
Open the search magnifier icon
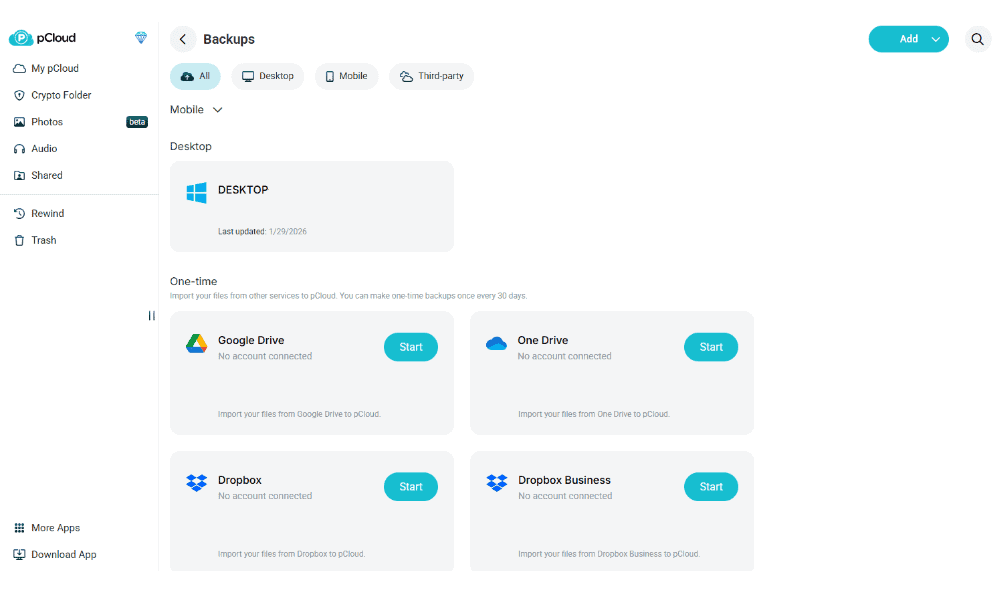point(978,39)
